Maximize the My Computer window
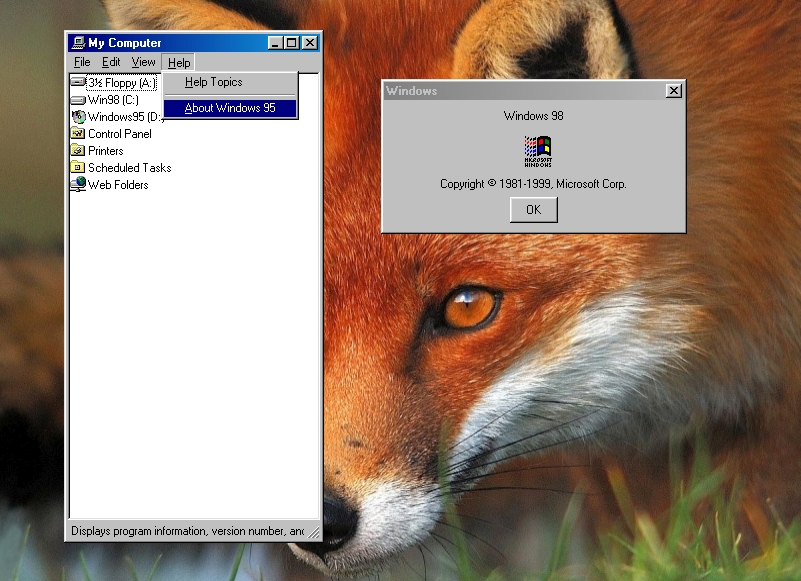This screenshot has width=801, height=581. point(291,43)
